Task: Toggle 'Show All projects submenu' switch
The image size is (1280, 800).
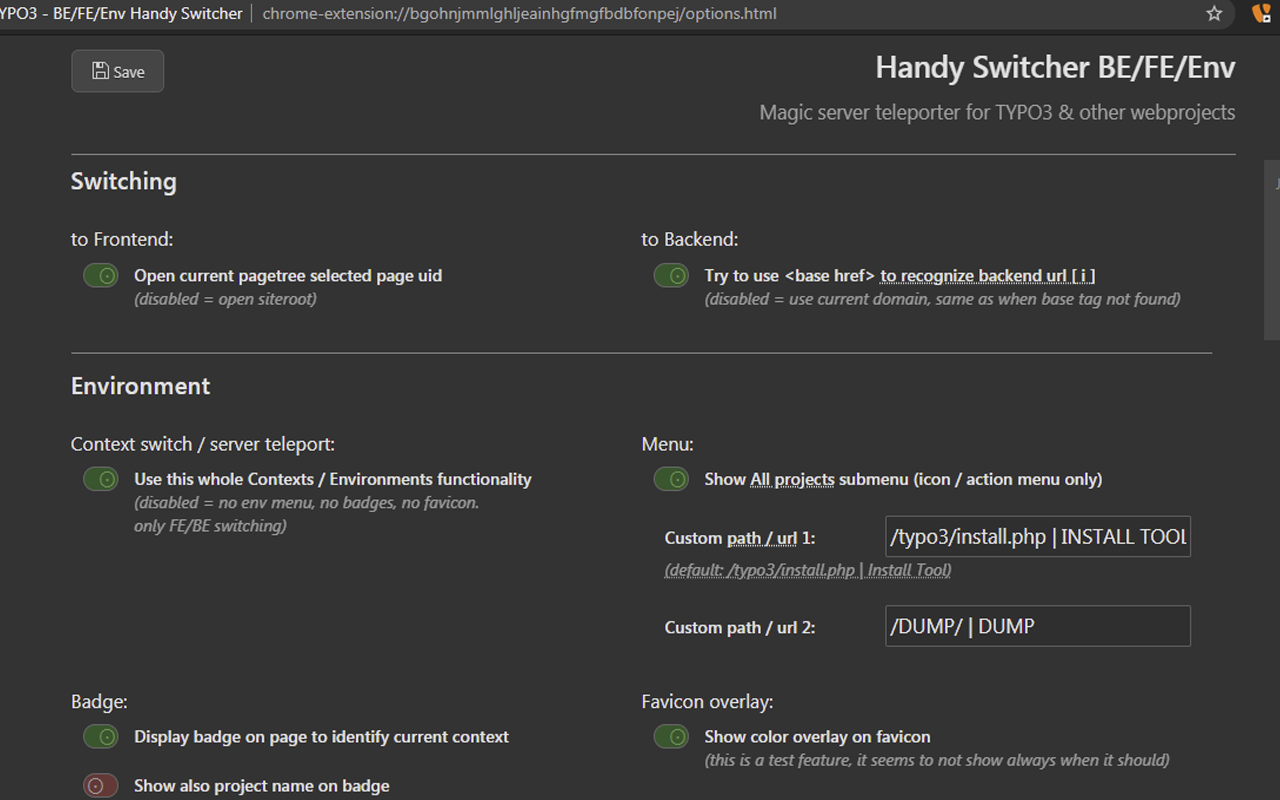Action: [671, 479]
